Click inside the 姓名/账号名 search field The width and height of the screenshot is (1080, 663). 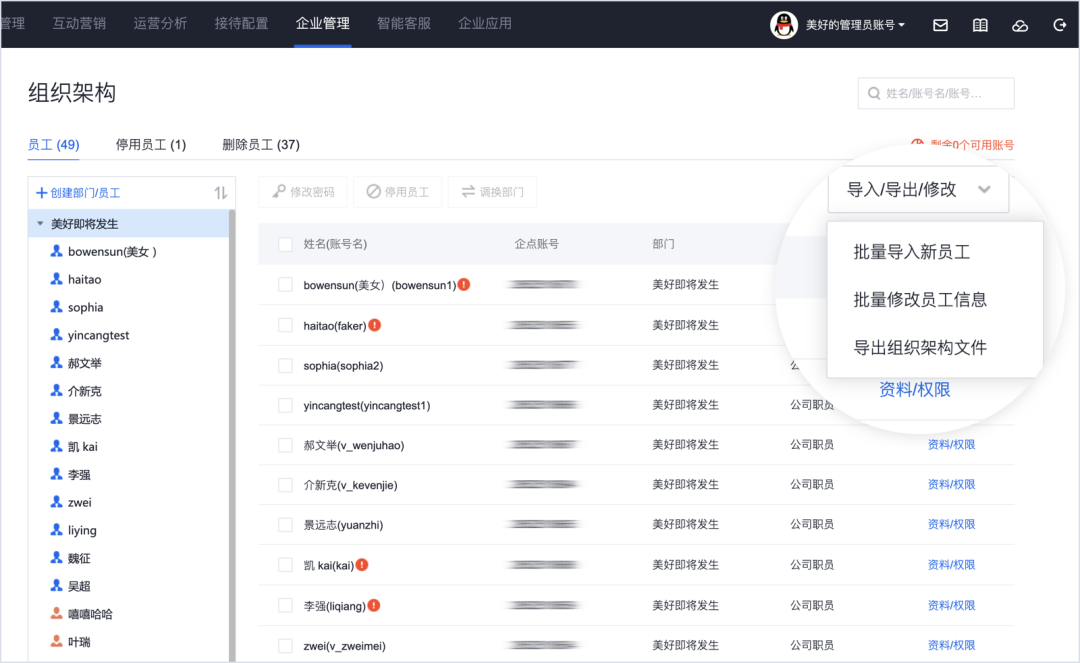[936, 93]
